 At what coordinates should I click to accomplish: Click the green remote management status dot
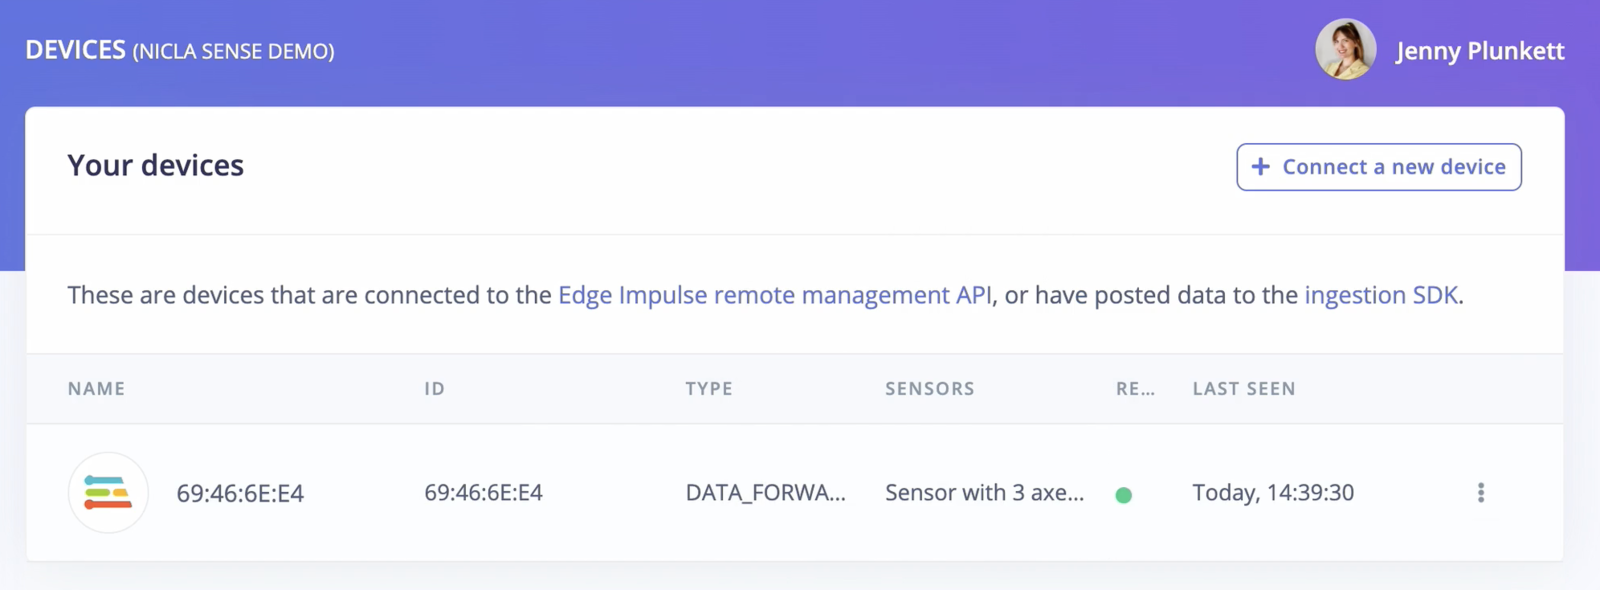click(1123, 494)
